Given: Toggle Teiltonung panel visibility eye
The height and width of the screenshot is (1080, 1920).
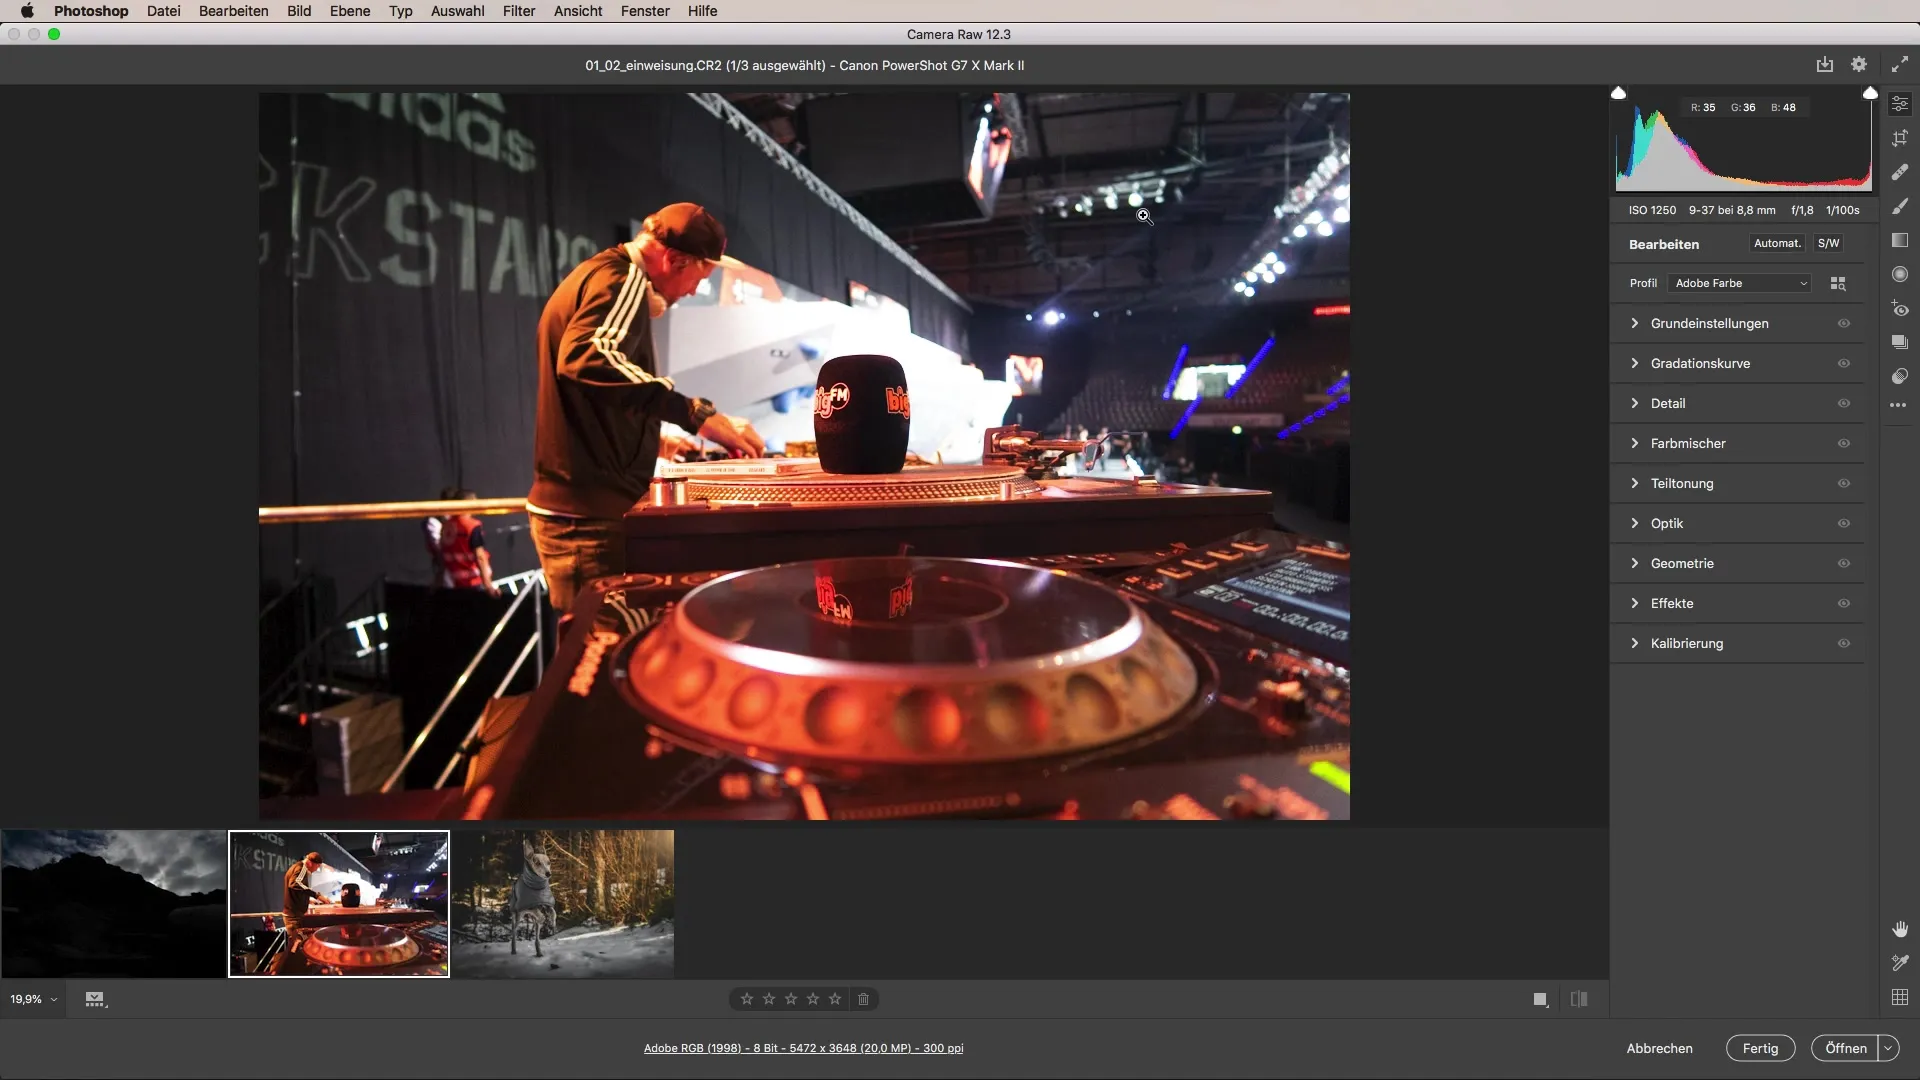Looking at the screenshot, I should (1844, 483).
